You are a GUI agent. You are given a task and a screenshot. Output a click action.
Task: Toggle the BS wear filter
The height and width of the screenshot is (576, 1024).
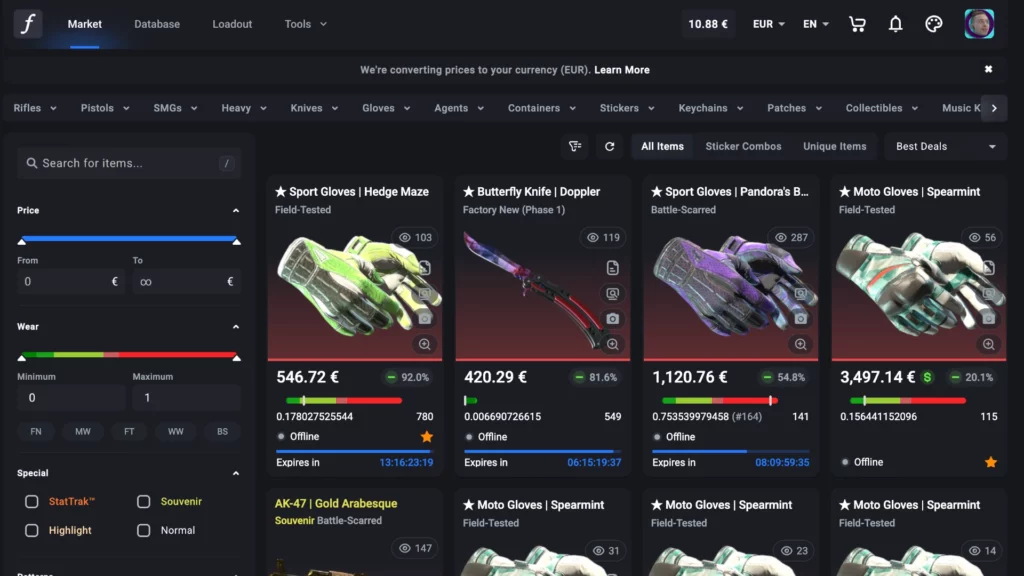click(x=223, y=432)
